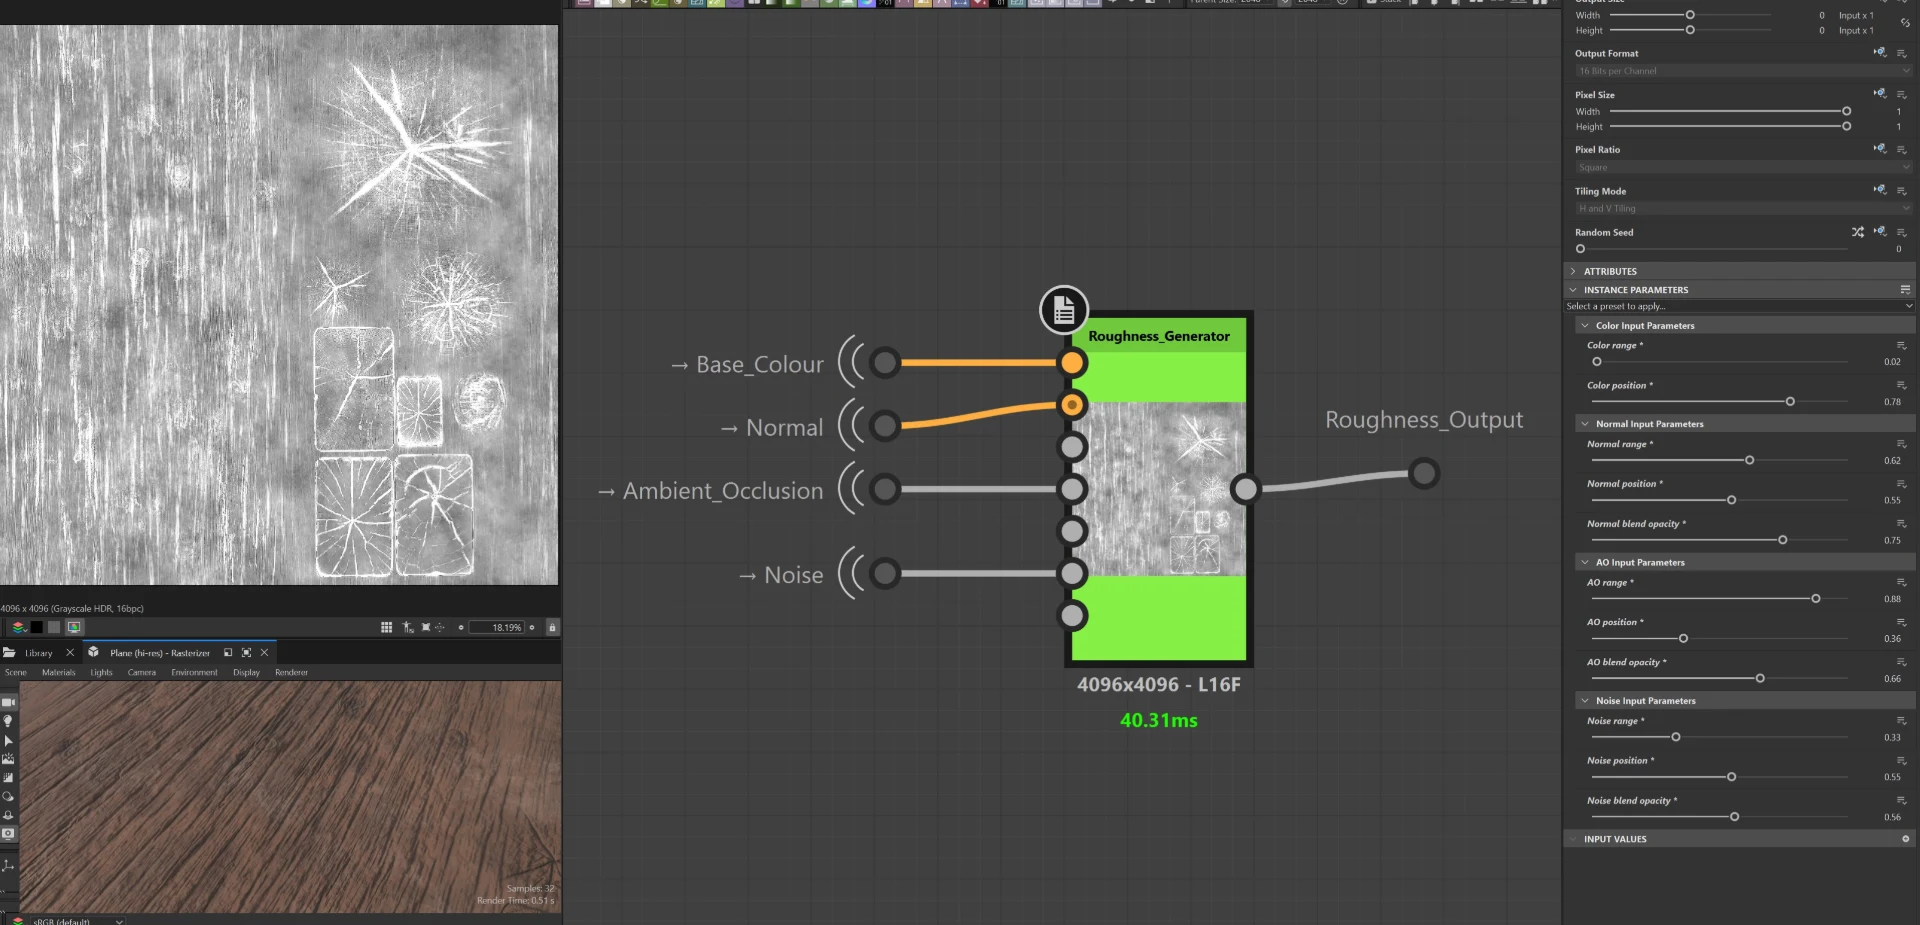Open the Renderer menu in 3D view
1920x925 pixels.
pos(291,673)
